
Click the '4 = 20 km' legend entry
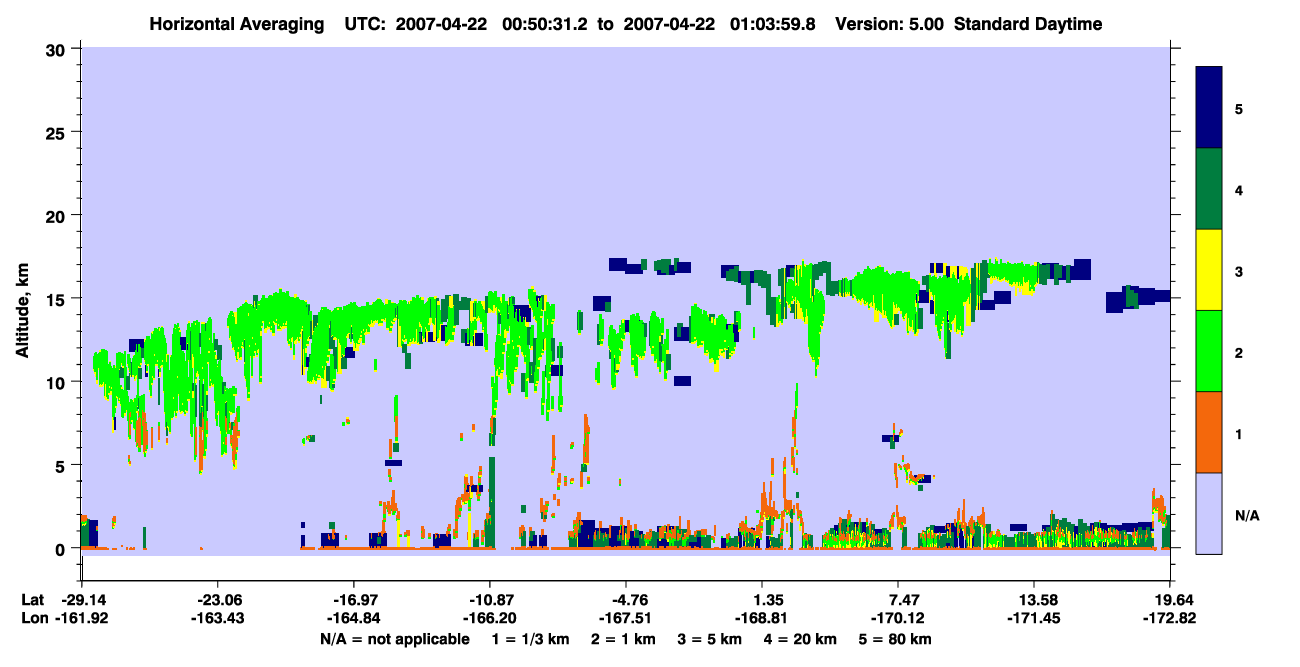coord(800,639)
